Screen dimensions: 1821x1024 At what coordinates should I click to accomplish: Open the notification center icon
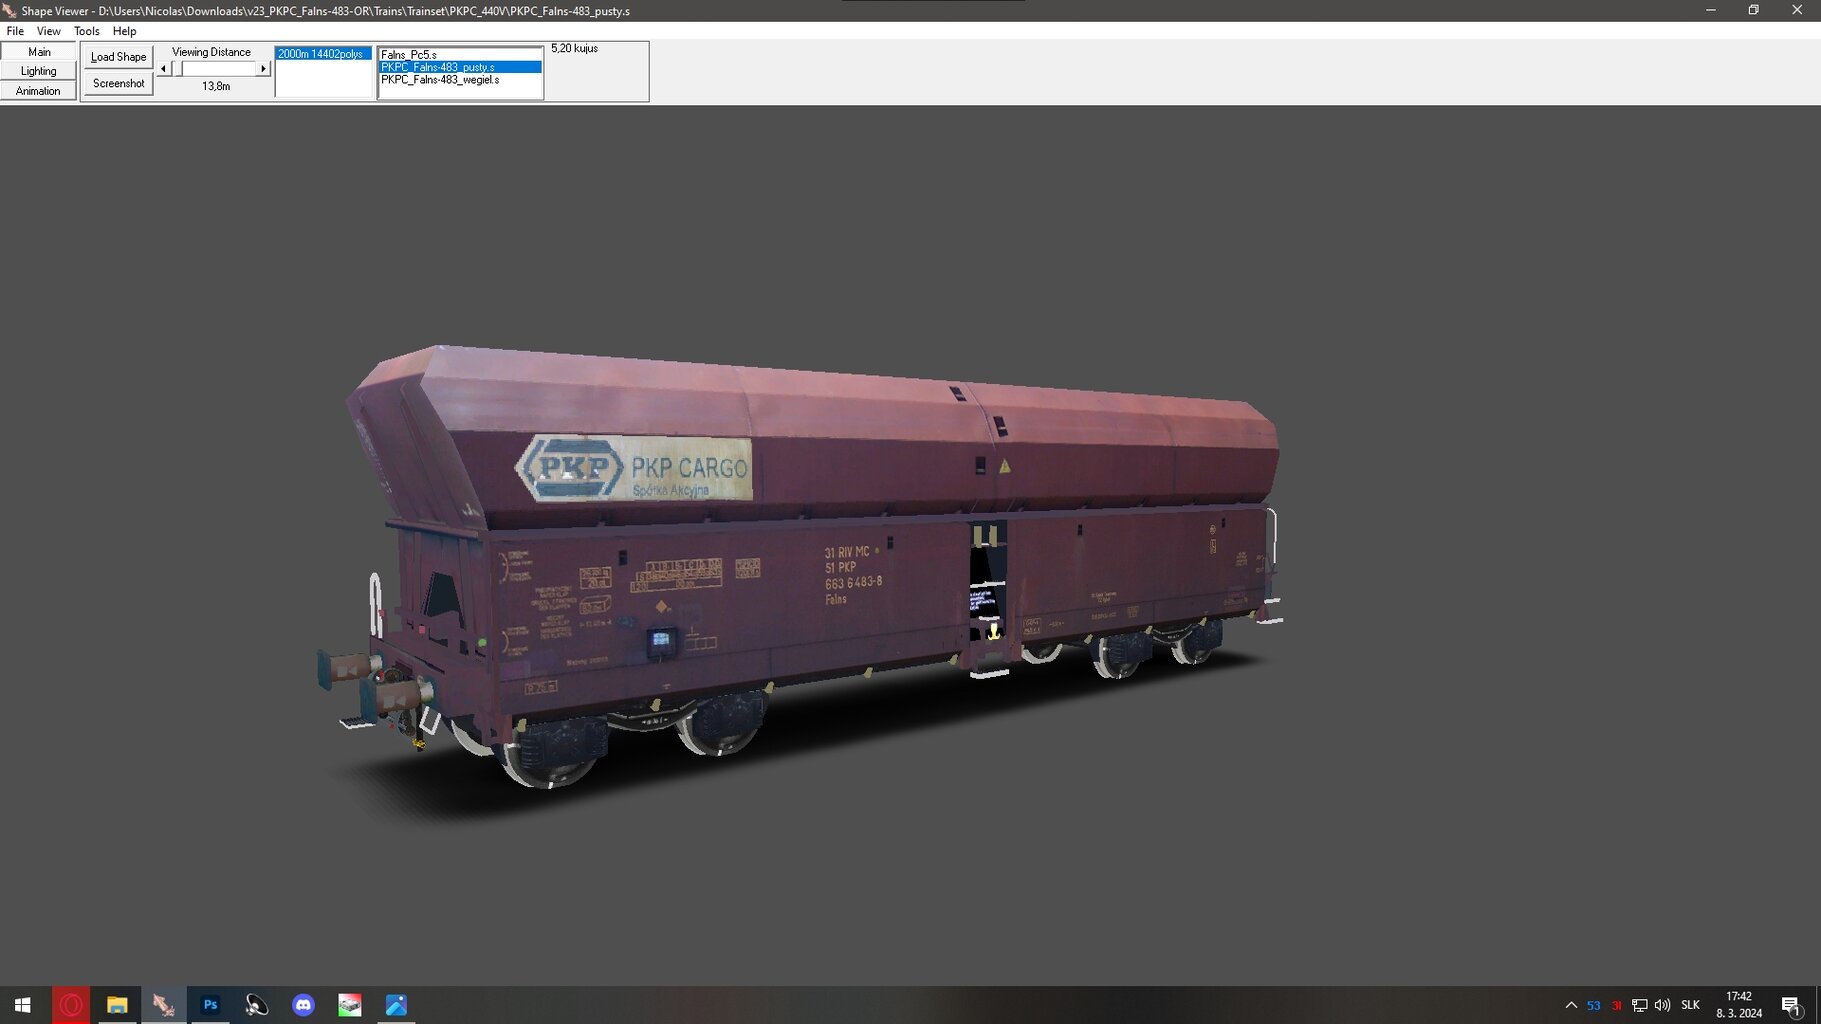[x=1790, y=1005]
